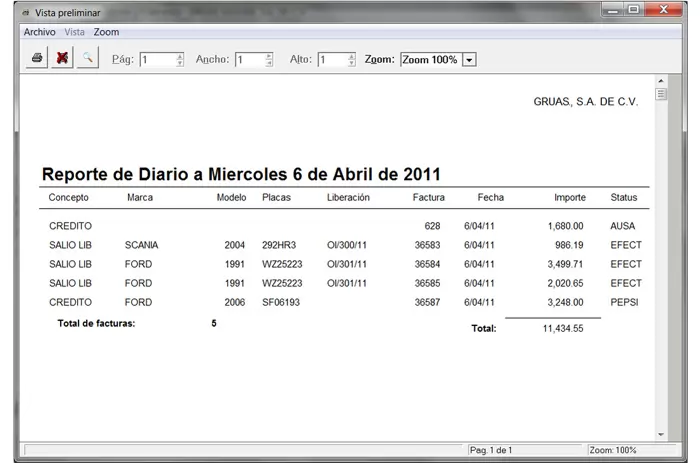This screenshot has height=463, width=700.
Task: Maximize the Vista preliminar window
Action: click(x=634, y=11)
